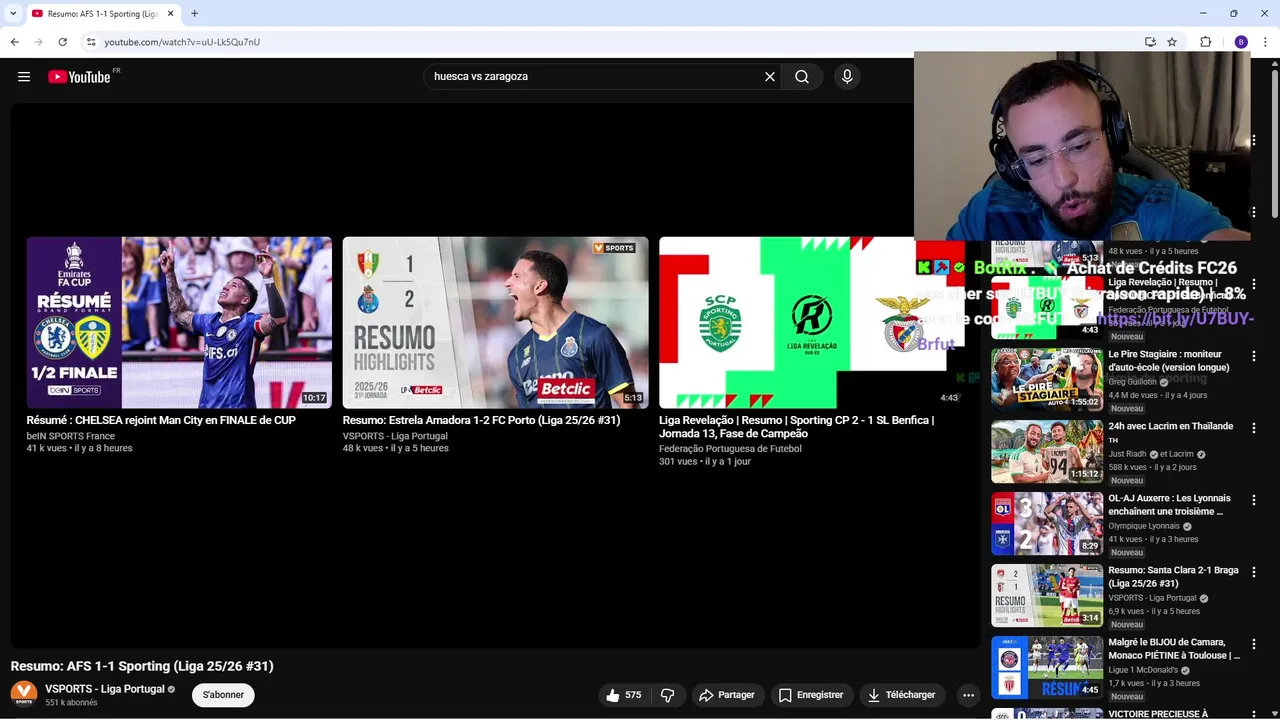Dislike the video with thumbs down

point(667,695)
